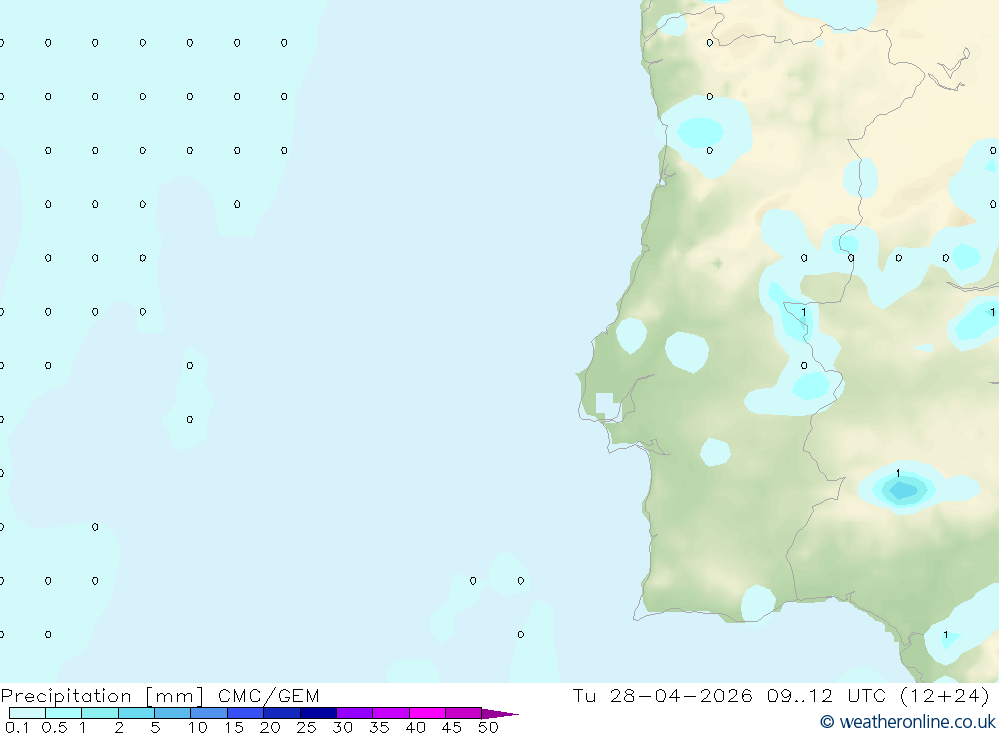Select the 20–25 mm legend color swatch
This screenshot has height=733, width=1000.
click(x=282, y=713)
